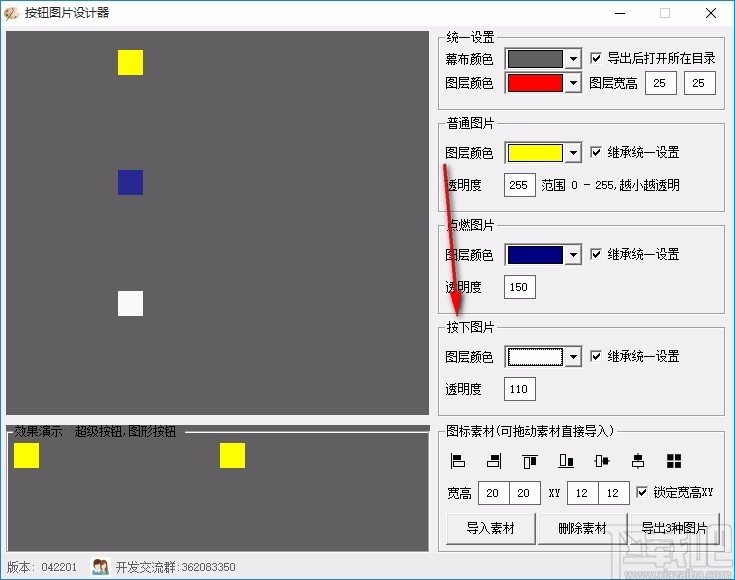The height and width of the screenshot is (580, 735).
Task: Apply the center vertically alignment icon
Action: point(602,461)
